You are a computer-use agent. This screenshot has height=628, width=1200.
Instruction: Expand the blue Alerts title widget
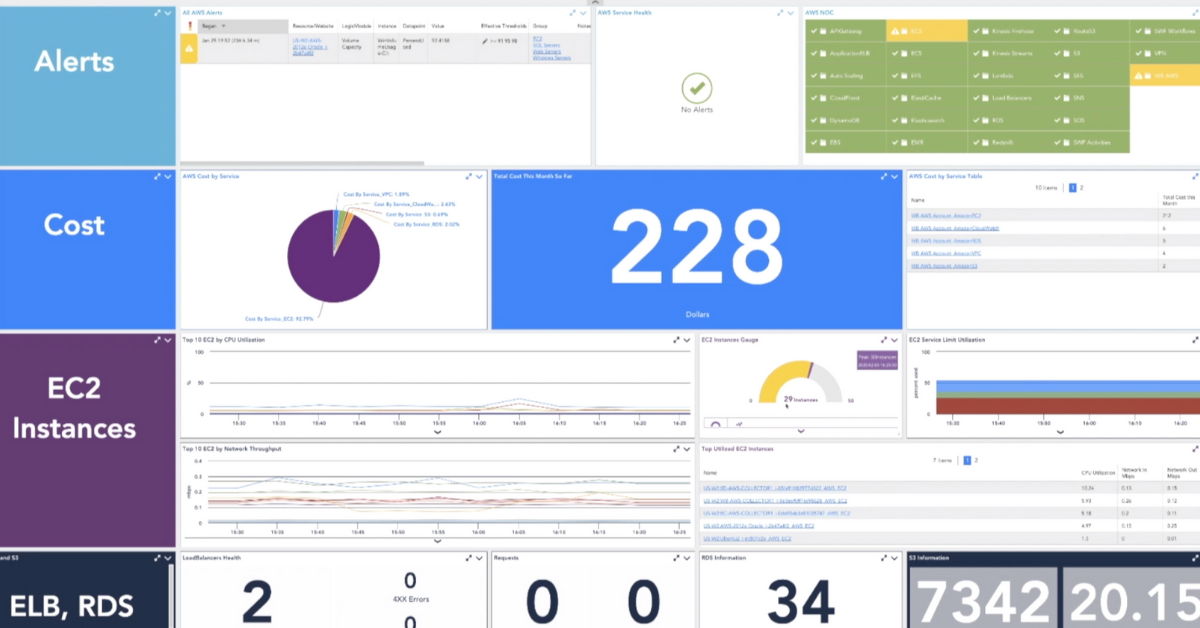[158, 13]
